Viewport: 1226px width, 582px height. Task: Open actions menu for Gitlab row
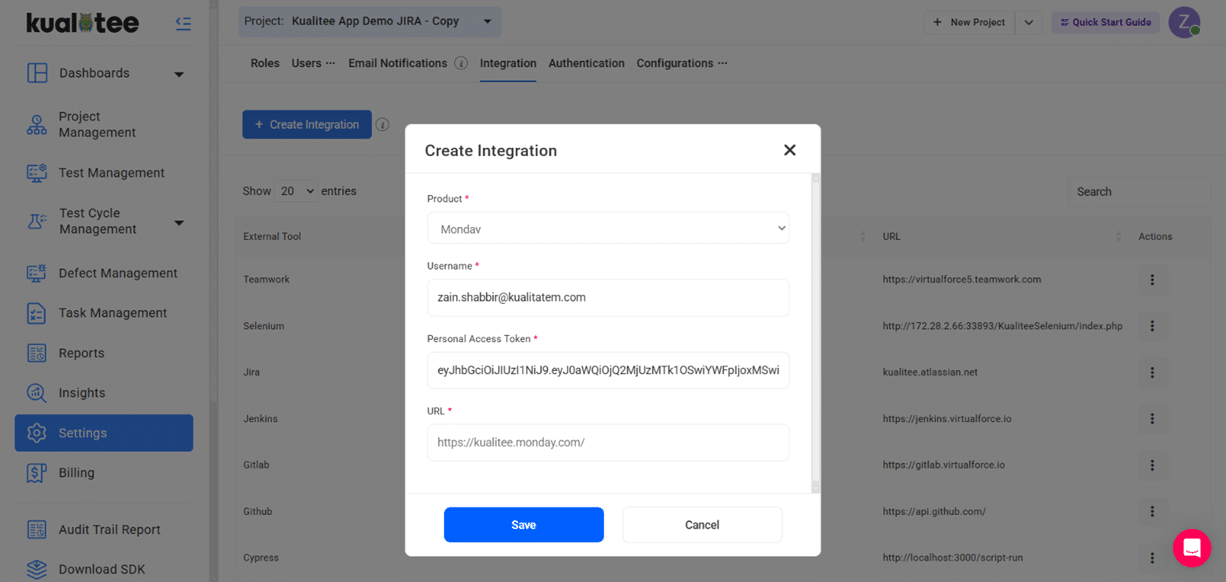point(1152,465)
